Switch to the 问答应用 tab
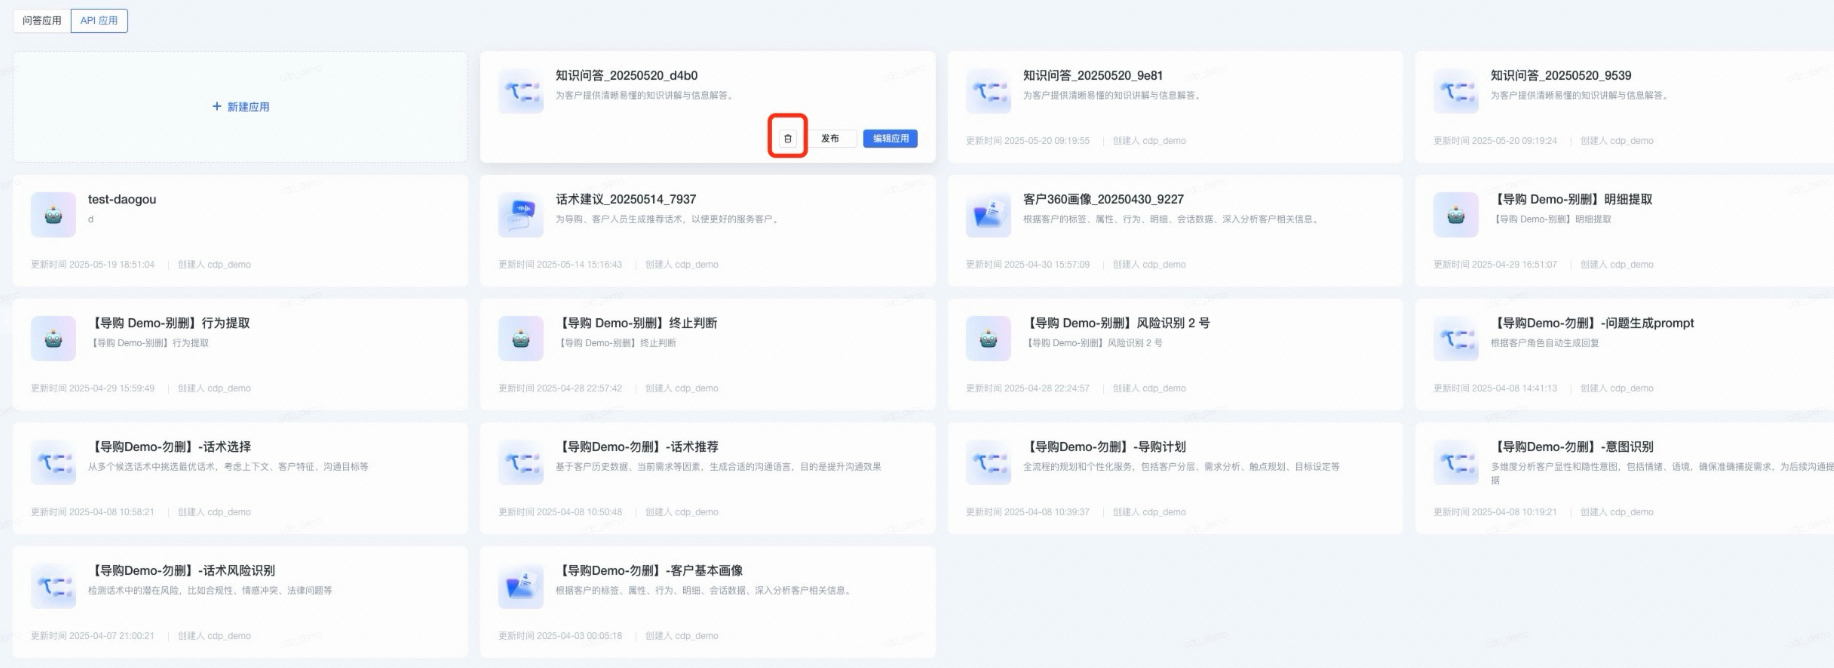 pos(42,20)
